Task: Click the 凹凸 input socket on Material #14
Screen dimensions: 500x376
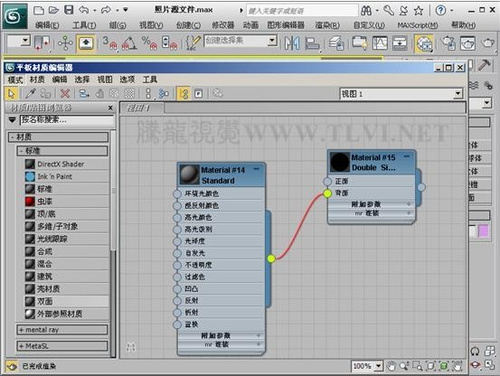Action: (177, 289)
